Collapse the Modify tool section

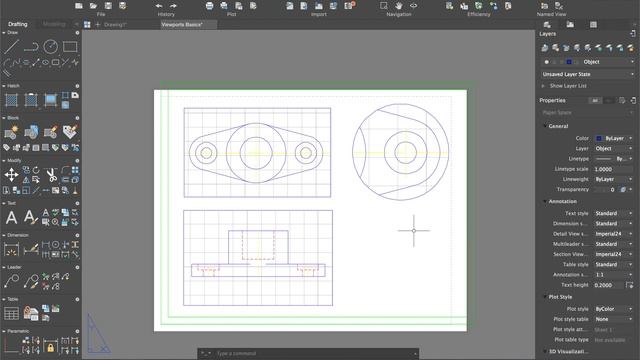(4, 160)
